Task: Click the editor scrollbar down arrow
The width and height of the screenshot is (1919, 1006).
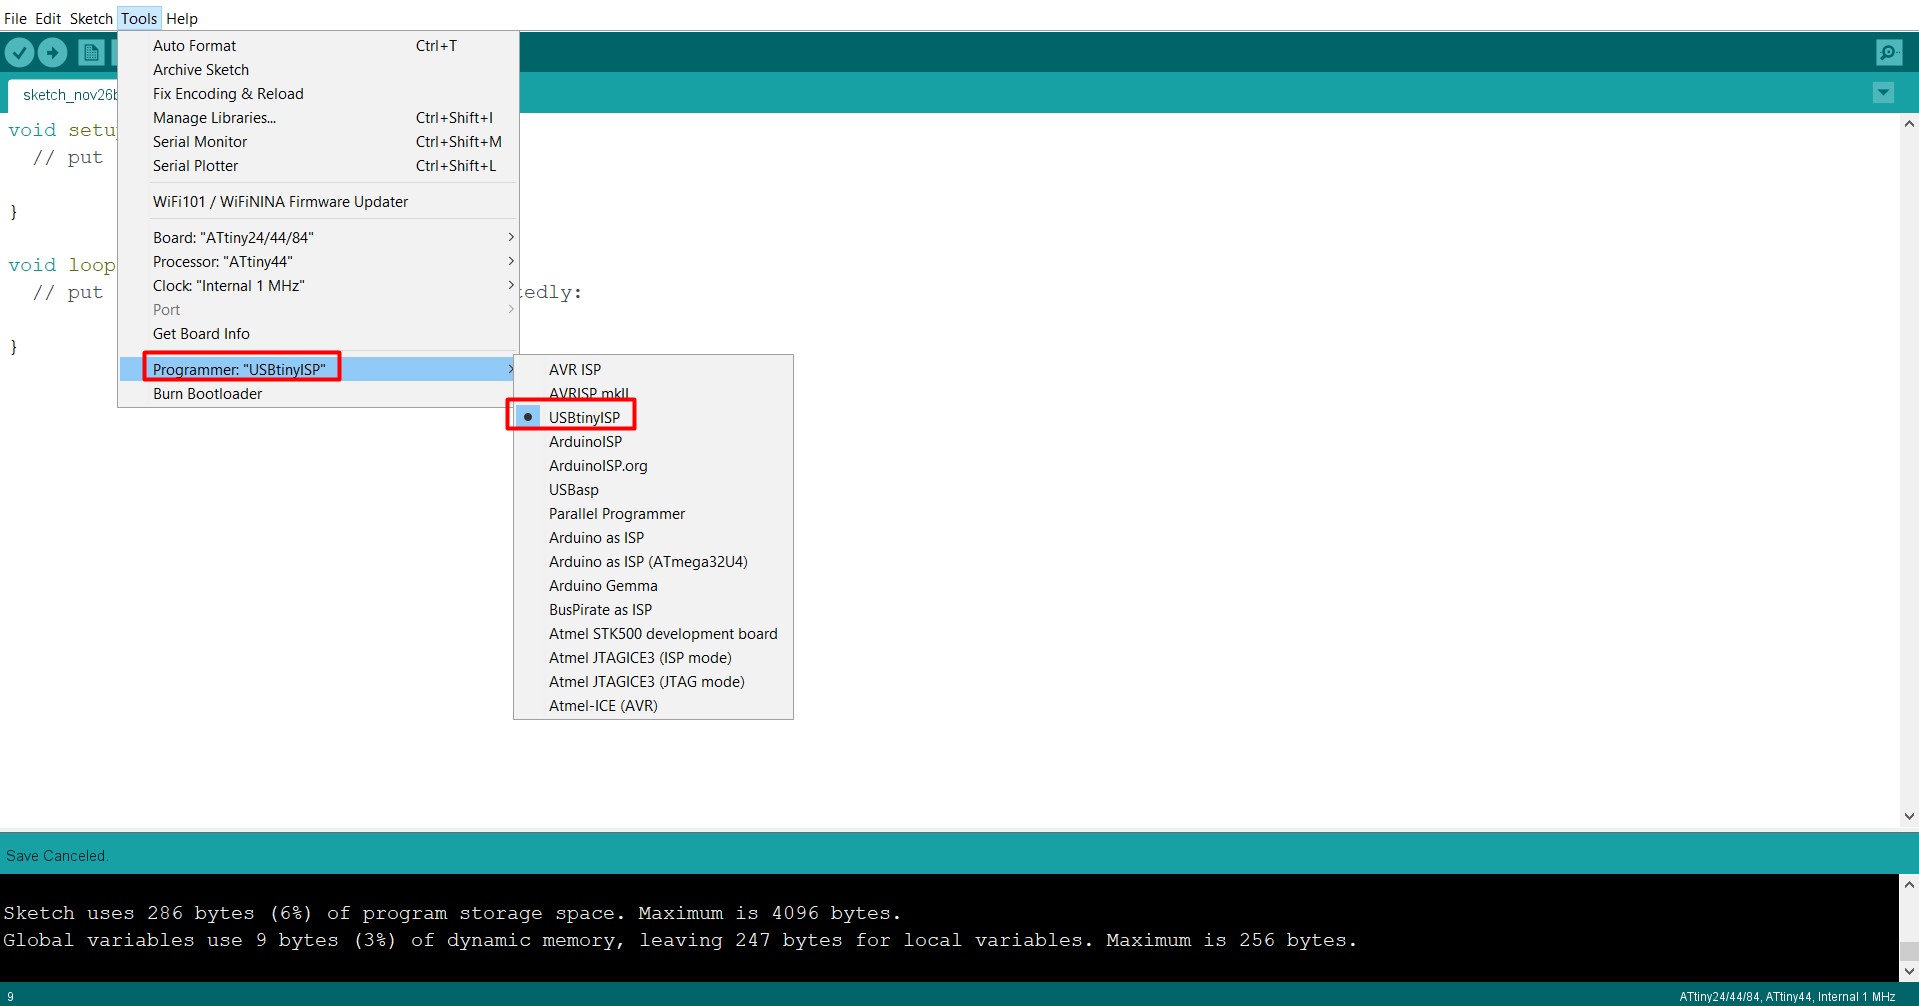Action: pos(1909,816)
